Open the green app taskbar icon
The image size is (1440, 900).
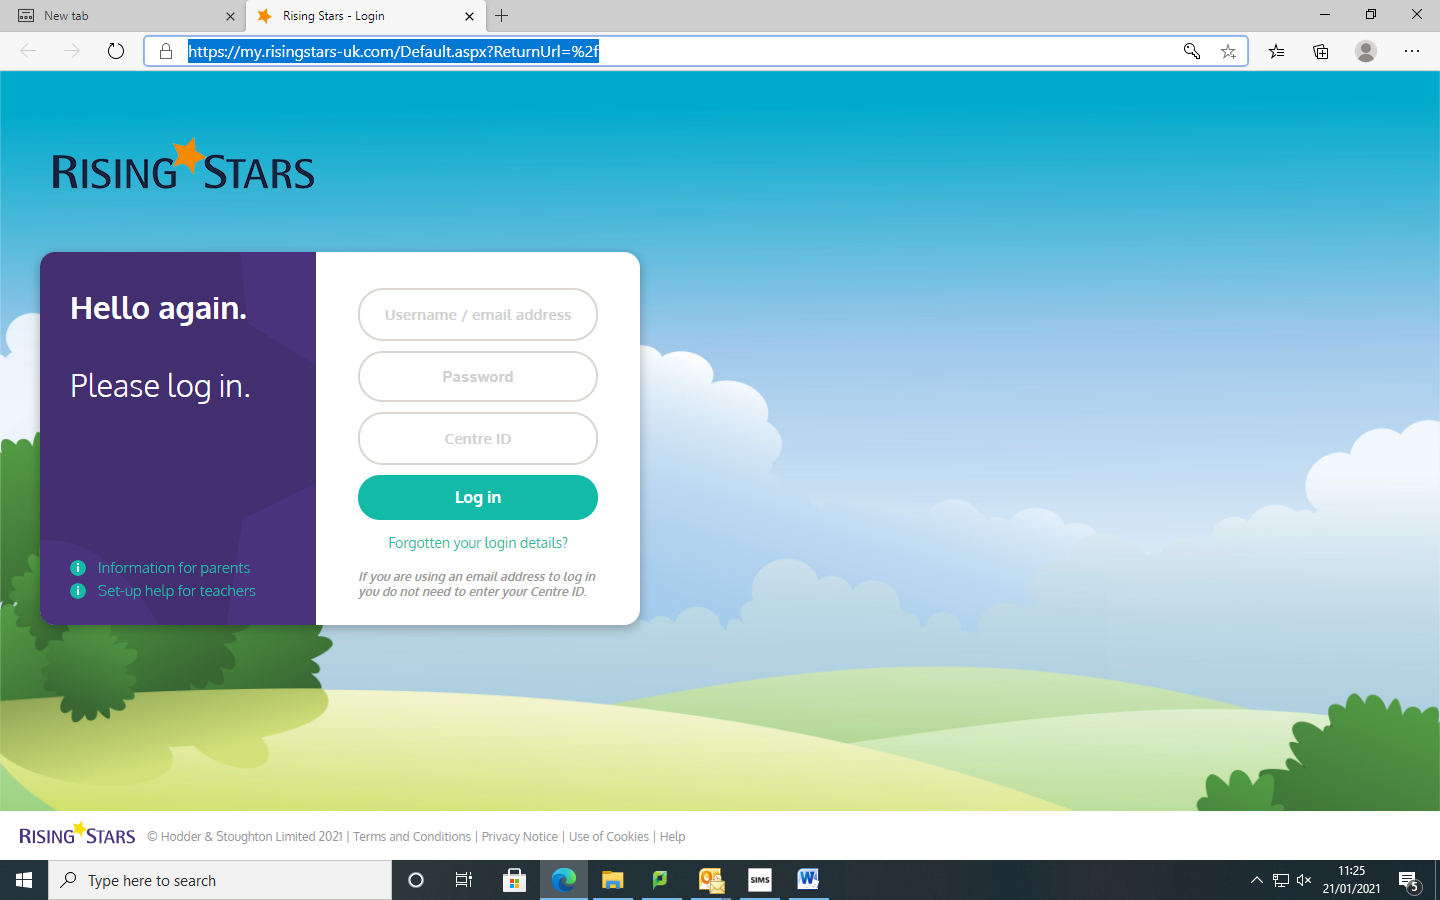click(x=660, y=880)
